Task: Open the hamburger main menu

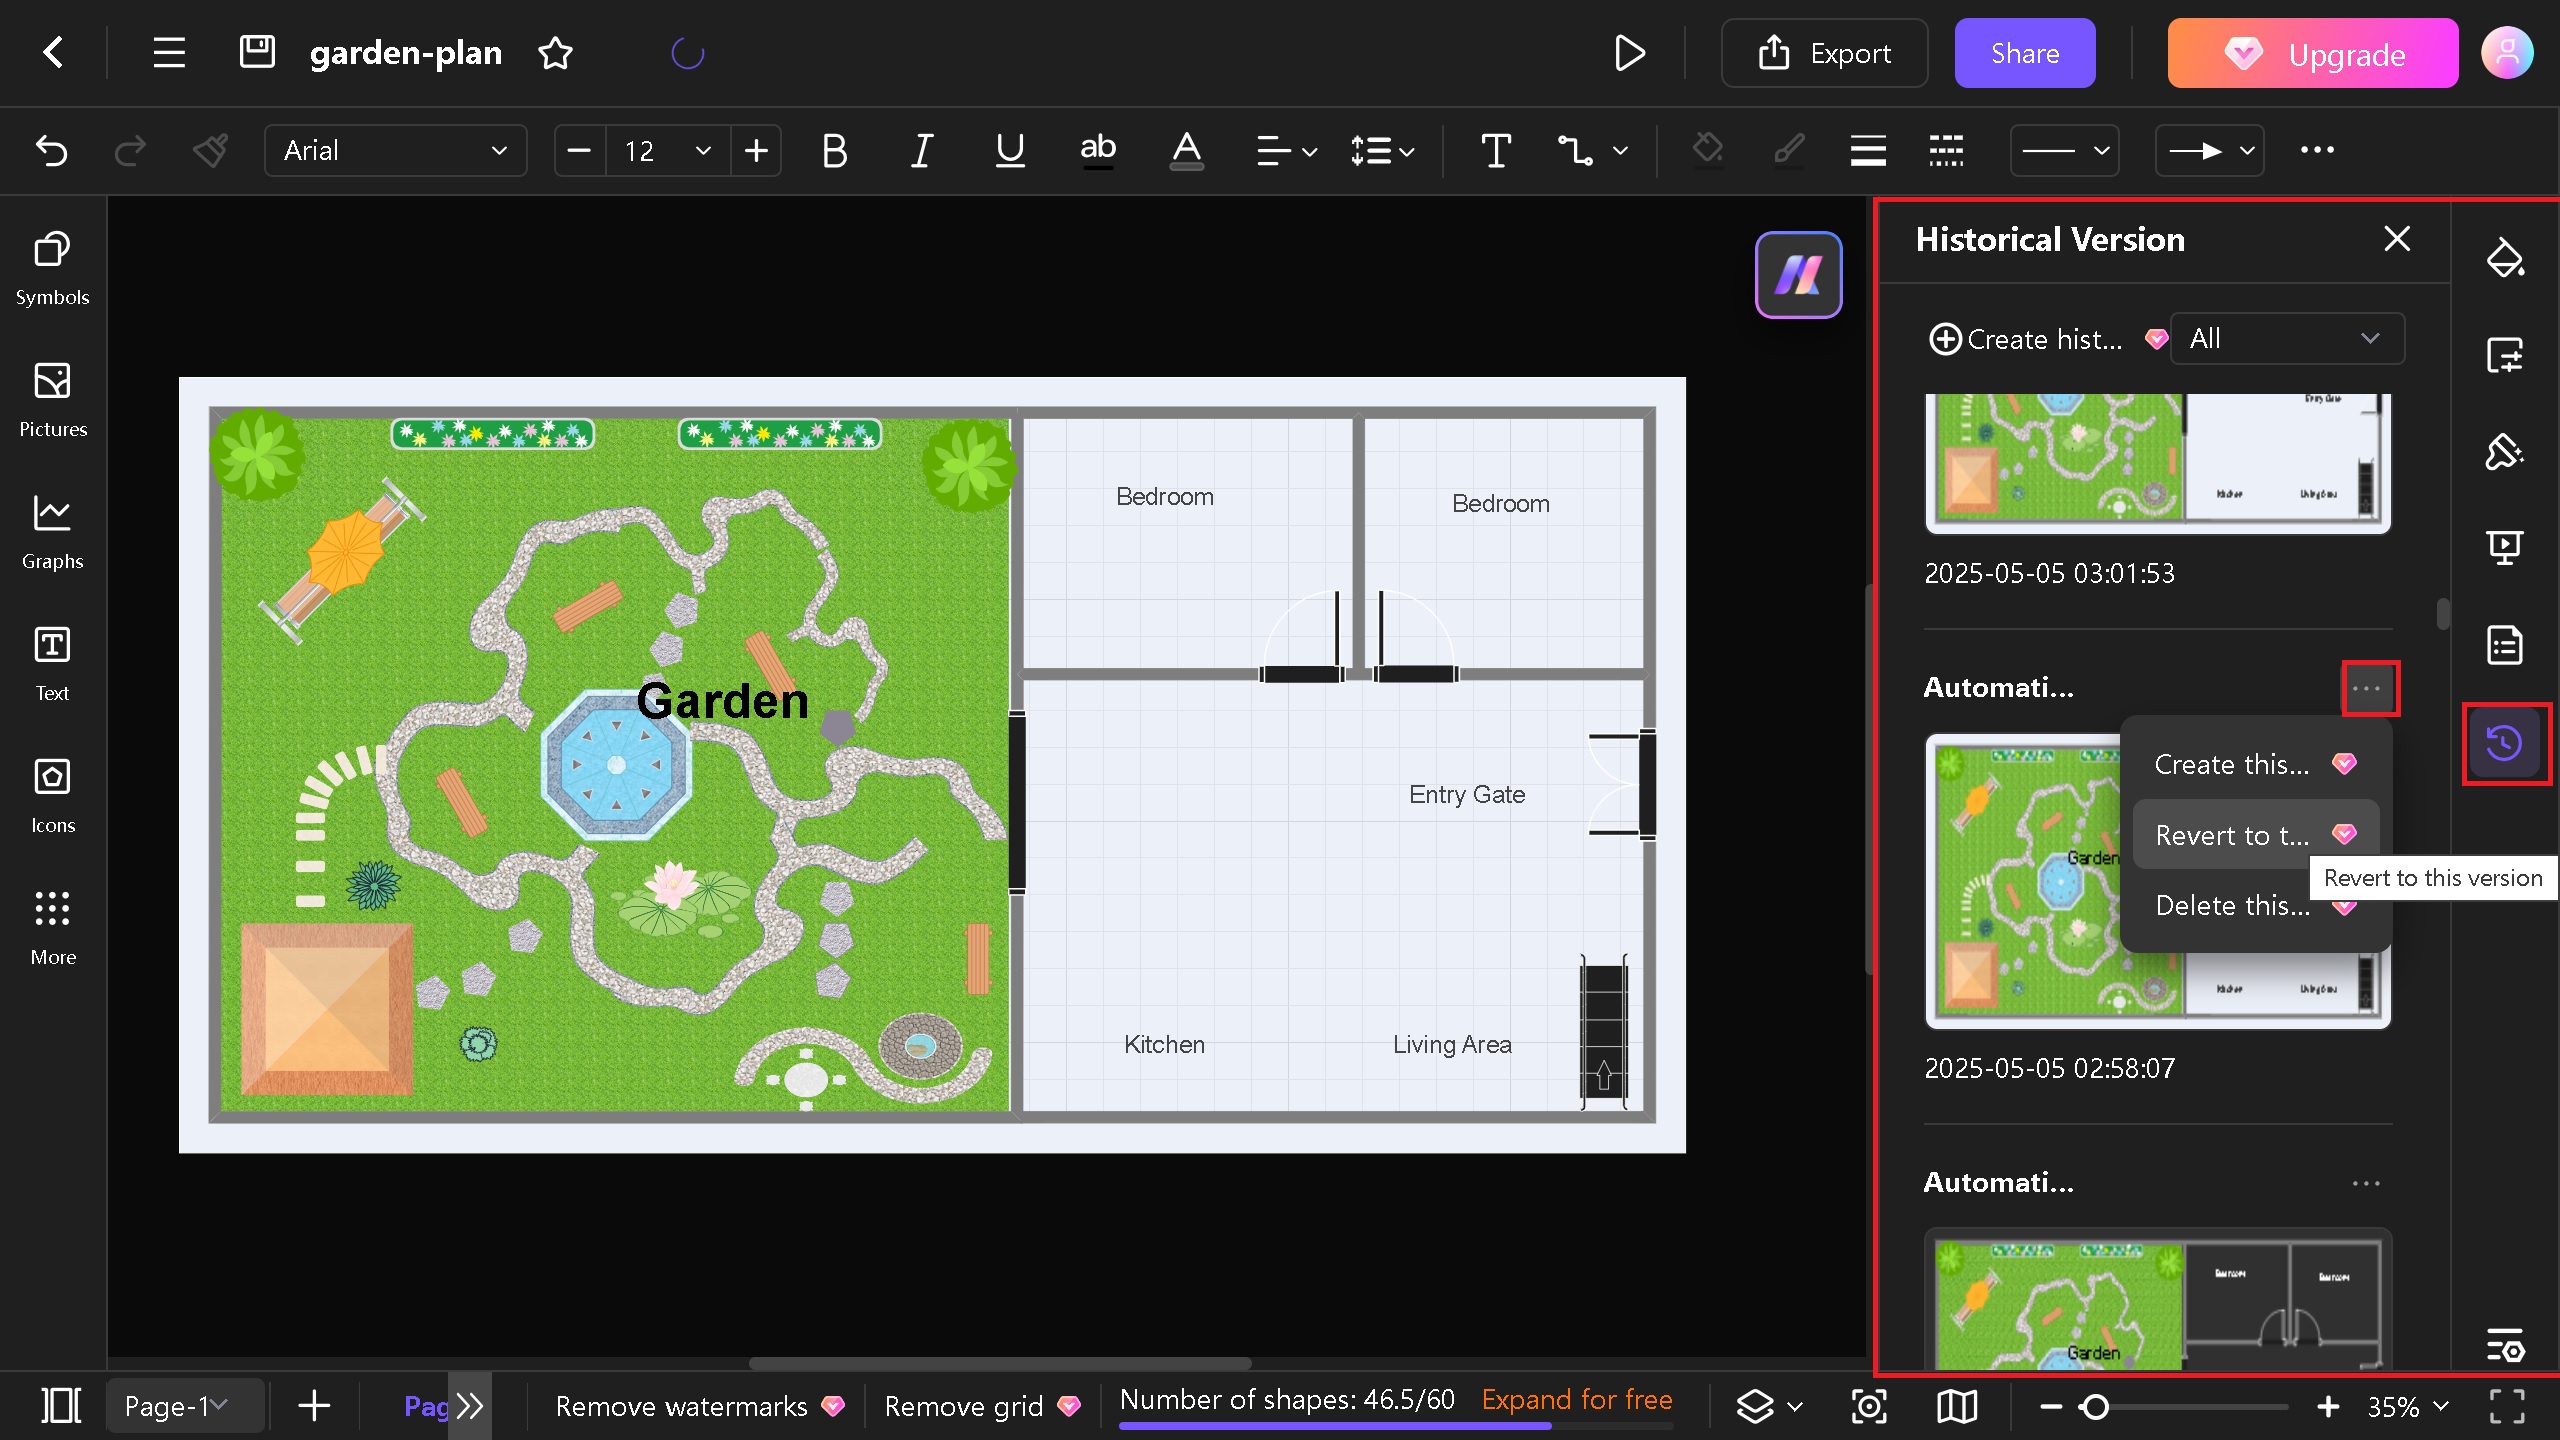Action: click(169, 52)
